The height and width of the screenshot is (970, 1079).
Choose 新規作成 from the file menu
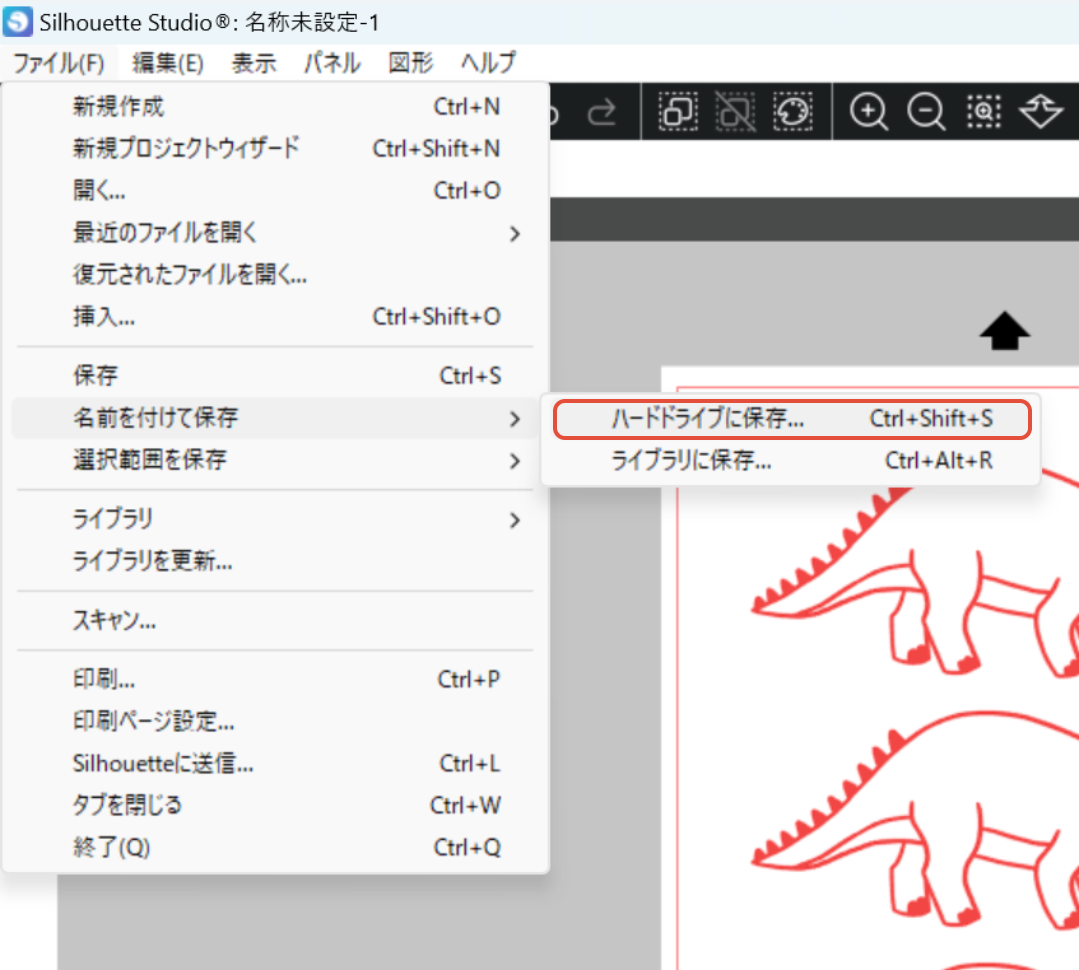click(275, 107)
